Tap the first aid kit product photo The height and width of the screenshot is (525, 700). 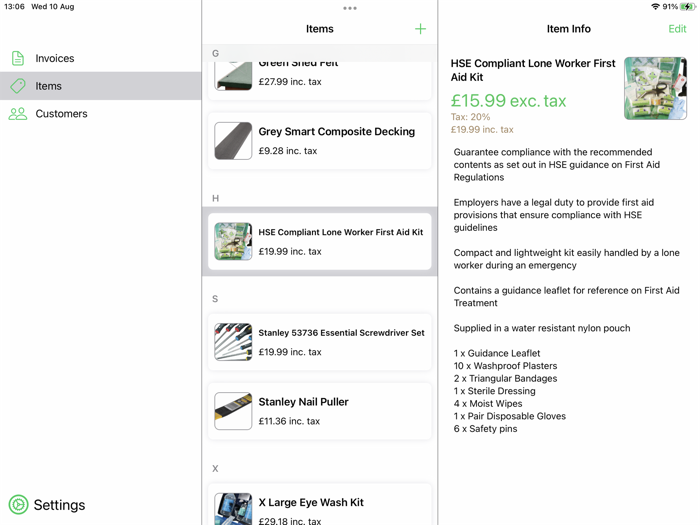click(655, 88)
